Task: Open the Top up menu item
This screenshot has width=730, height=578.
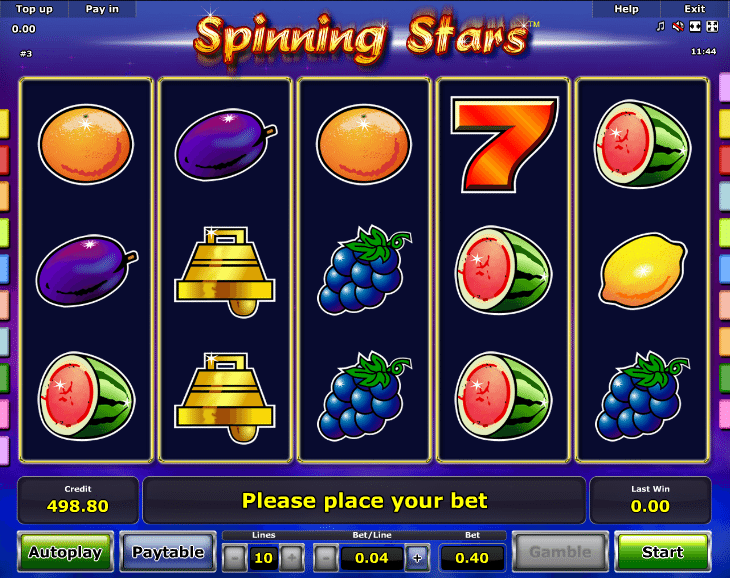Action: pyautogui.click(x=34, y=9)
